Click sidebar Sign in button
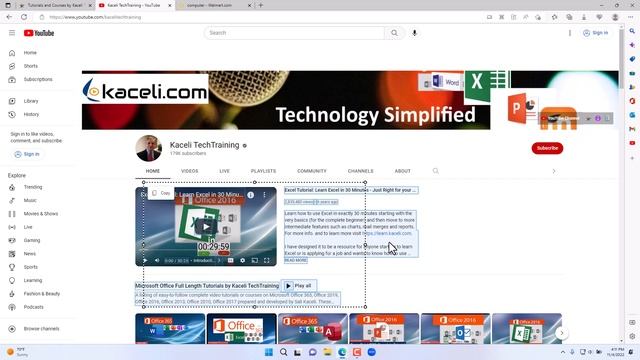Image resolution: width=640 pixels, height=360 pixels. coord(27,154)
